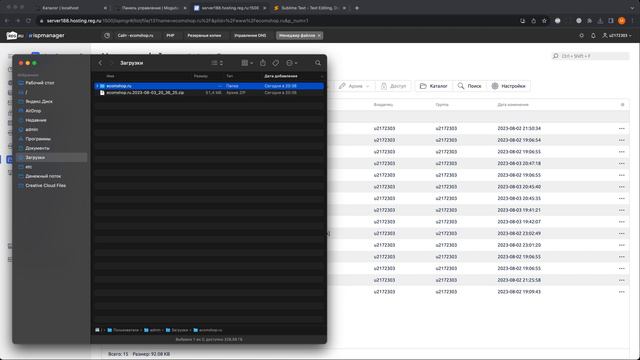The image size is (640, 360).
Task: Open the Finder action menu
Action: 291,63
